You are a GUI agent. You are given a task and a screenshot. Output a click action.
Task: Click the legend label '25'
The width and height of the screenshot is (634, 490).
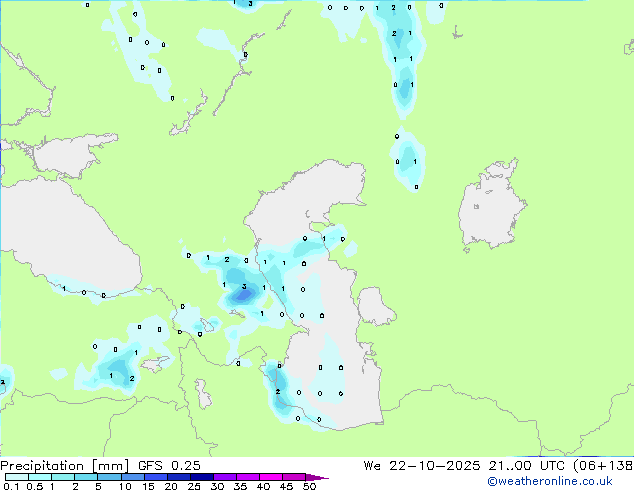(194, 486)
